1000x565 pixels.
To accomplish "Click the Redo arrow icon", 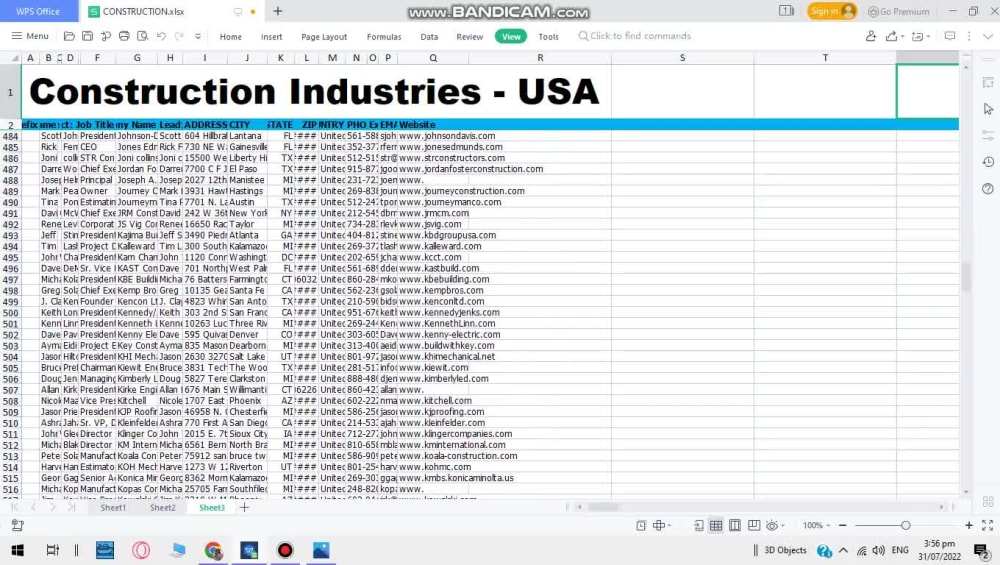I will 180,36.
